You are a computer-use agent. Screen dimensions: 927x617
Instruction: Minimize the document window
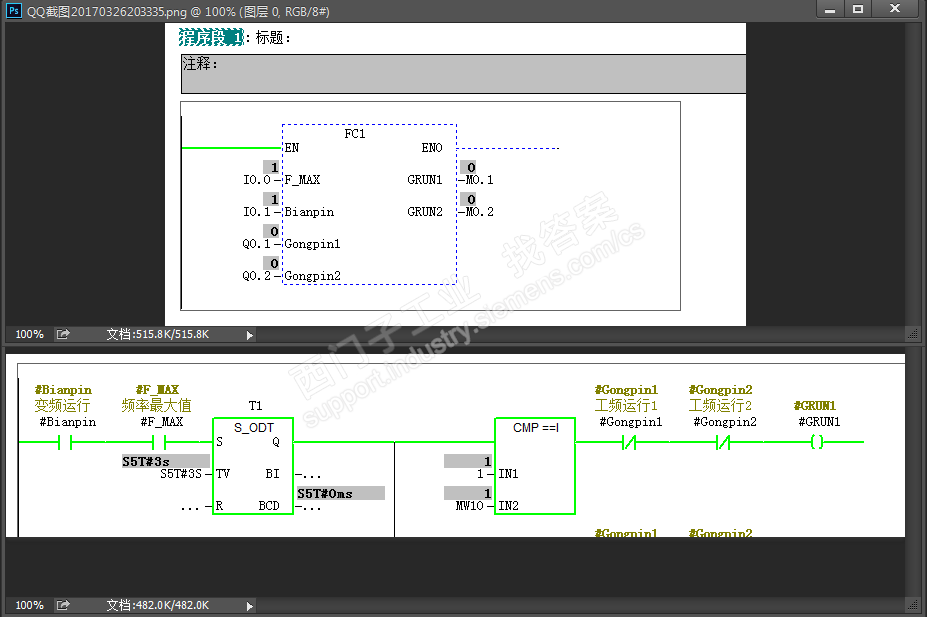tap(829, 9)
